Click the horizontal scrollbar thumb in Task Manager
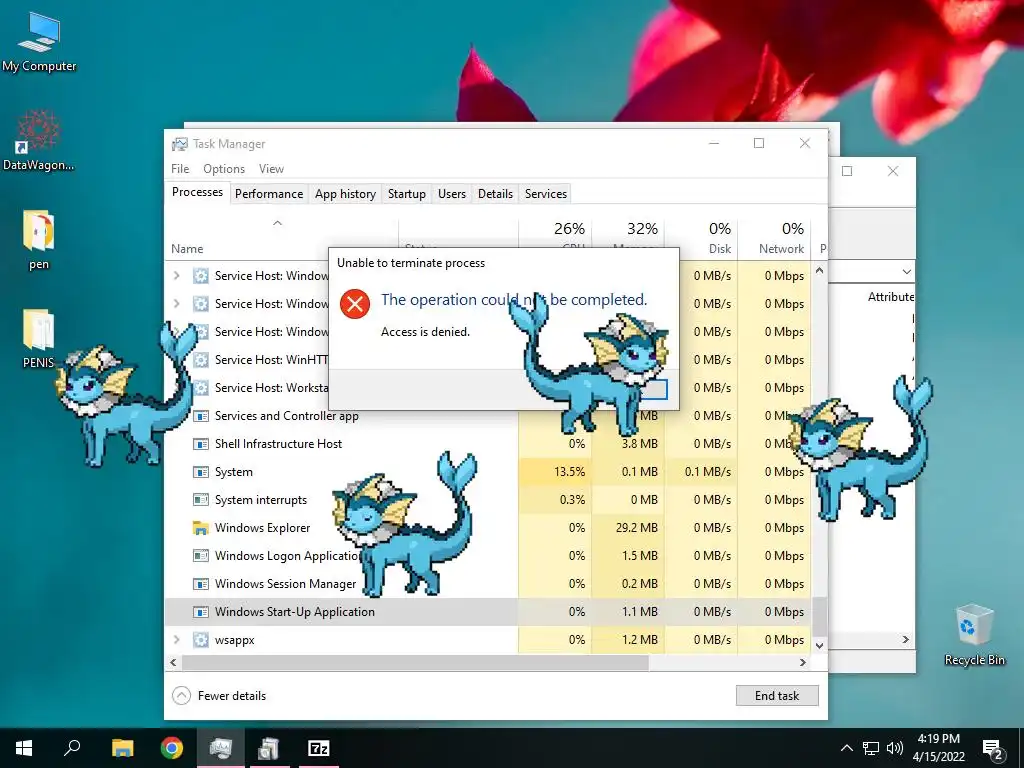1024x768 pixels. click(x=415, y=662)
